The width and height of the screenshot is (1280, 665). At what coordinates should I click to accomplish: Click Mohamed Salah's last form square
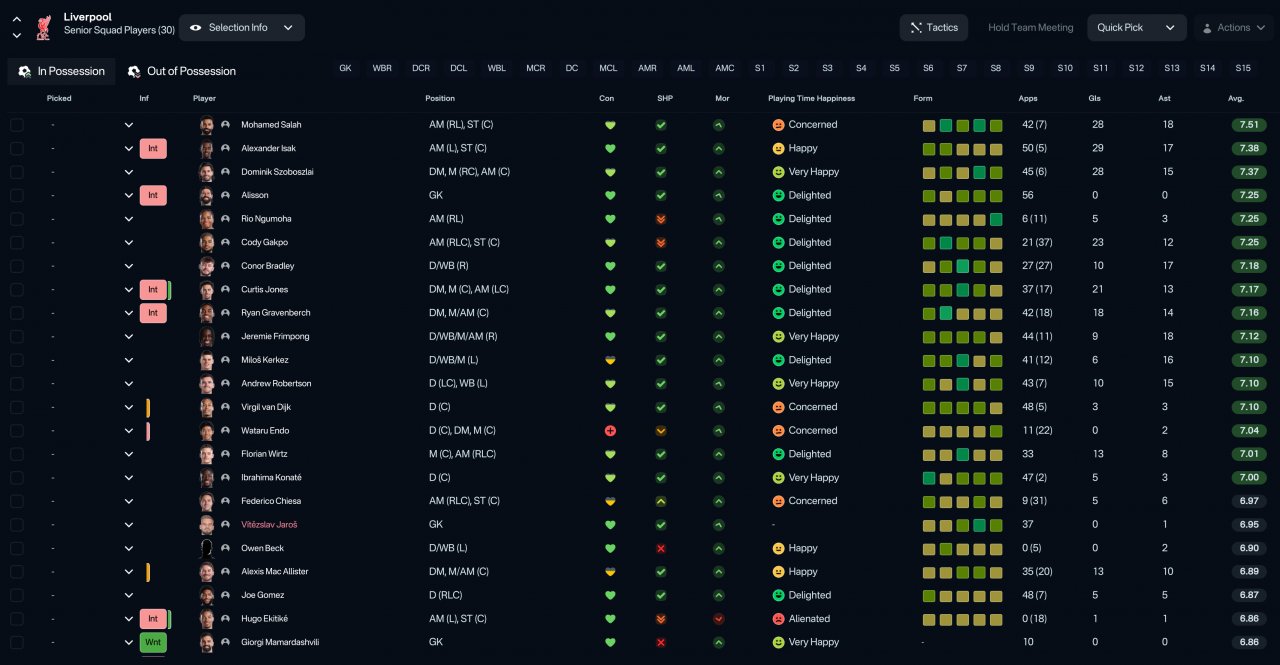pos(996,126)
